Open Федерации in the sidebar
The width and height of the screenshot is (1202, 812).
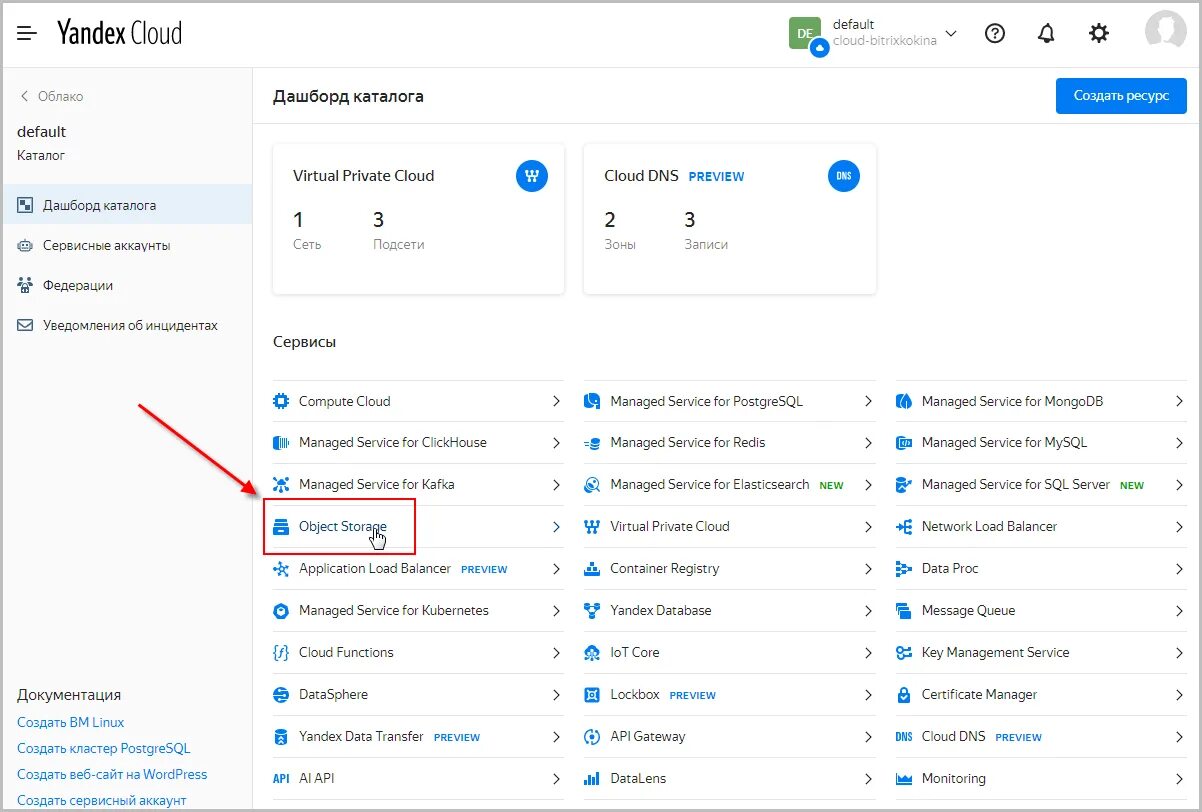point(126,285)
